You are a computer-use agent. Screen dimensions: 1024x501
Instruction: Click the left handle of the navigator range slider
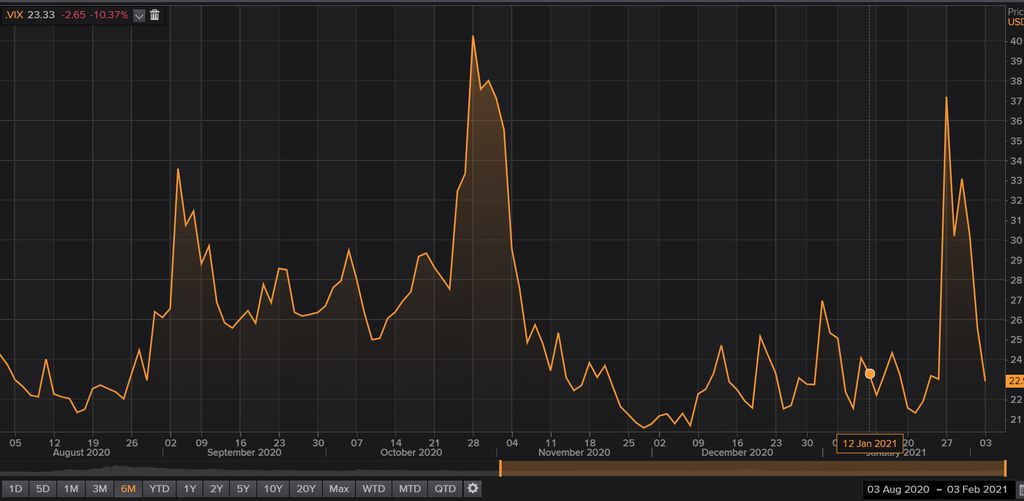(x=500, y=468)
